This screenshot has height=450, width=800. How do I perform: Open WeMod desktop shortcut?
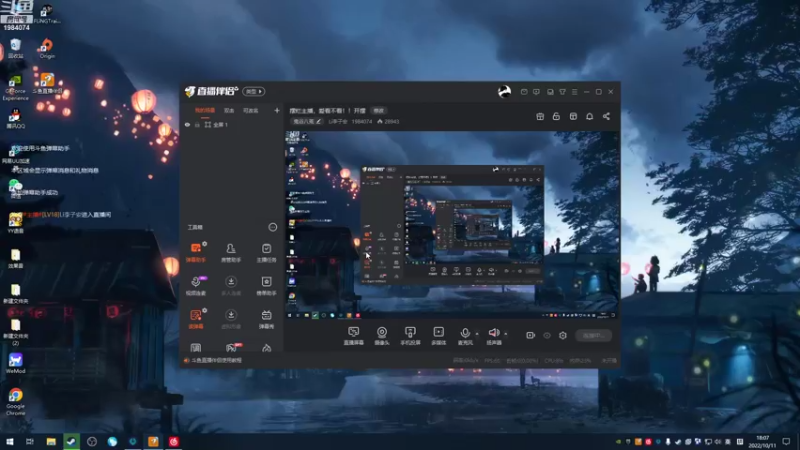(x=15, y=363)
